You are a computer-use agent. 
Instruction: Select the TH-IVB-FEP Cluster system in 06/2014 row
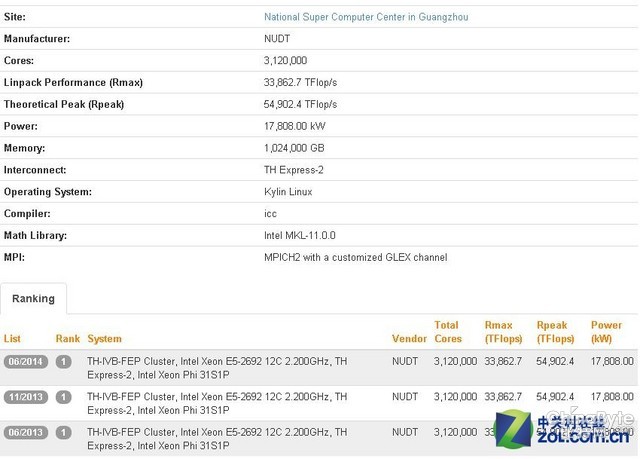[x=217, y=368]
